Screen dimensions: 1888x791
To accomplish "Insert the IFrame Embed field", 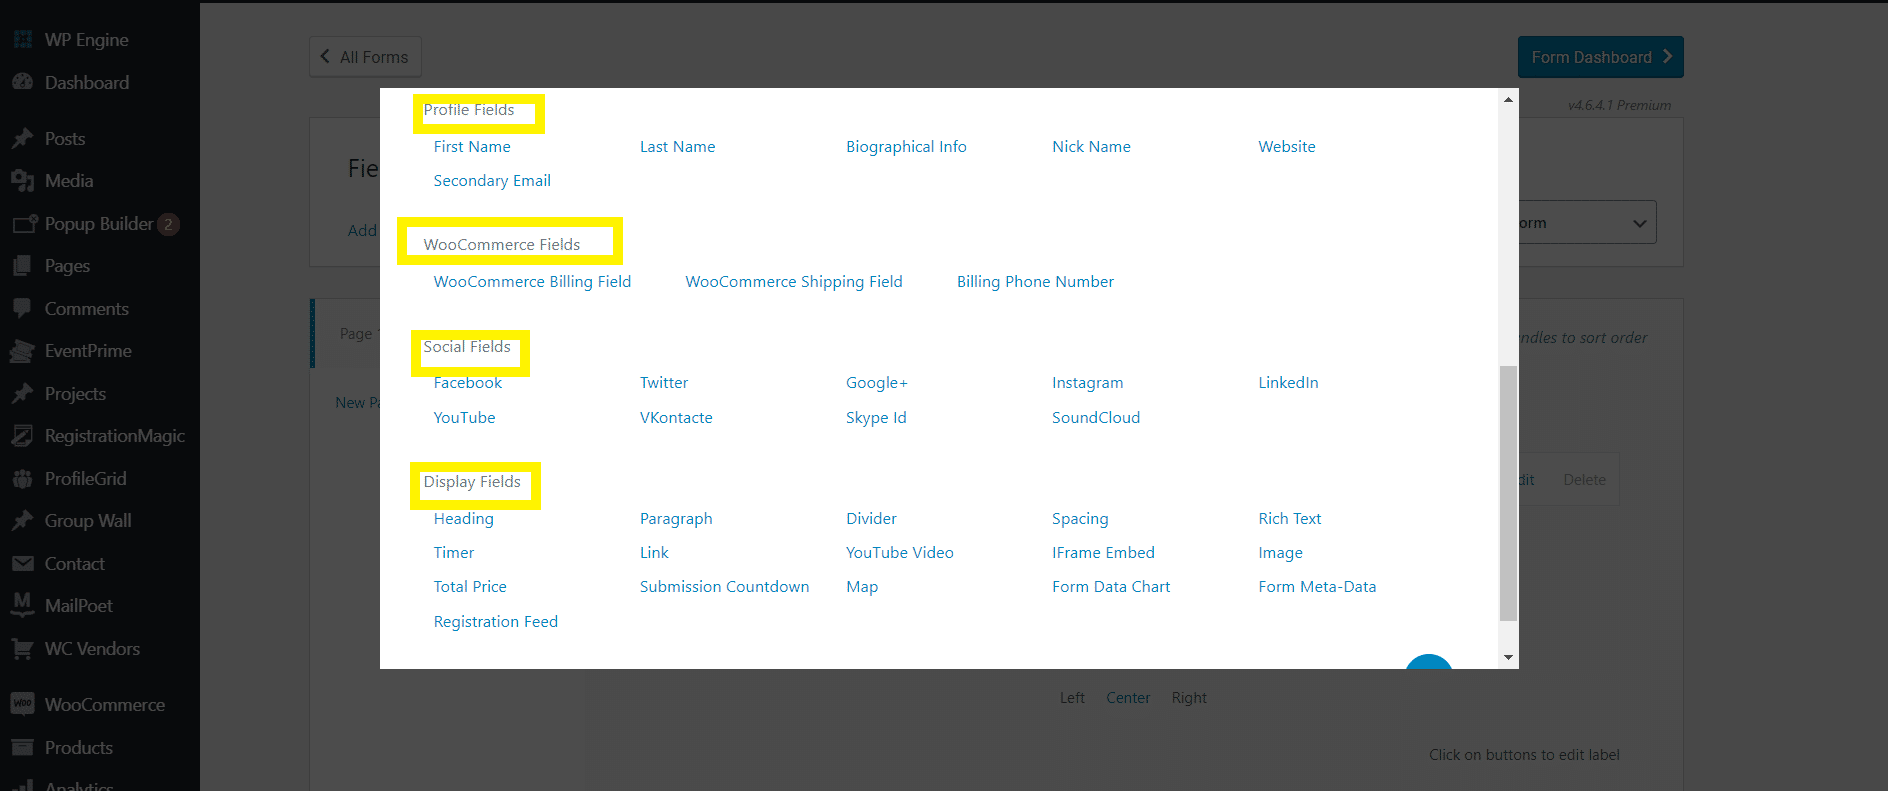I will [1103, 552].
